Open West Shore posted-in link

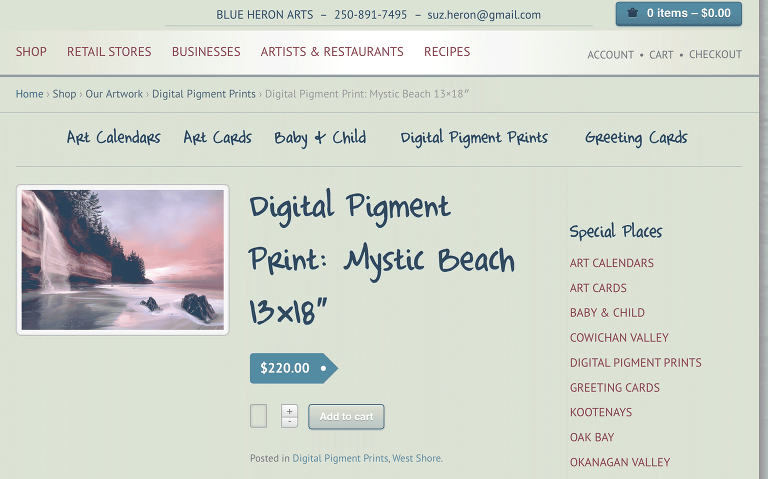point(416,458)
